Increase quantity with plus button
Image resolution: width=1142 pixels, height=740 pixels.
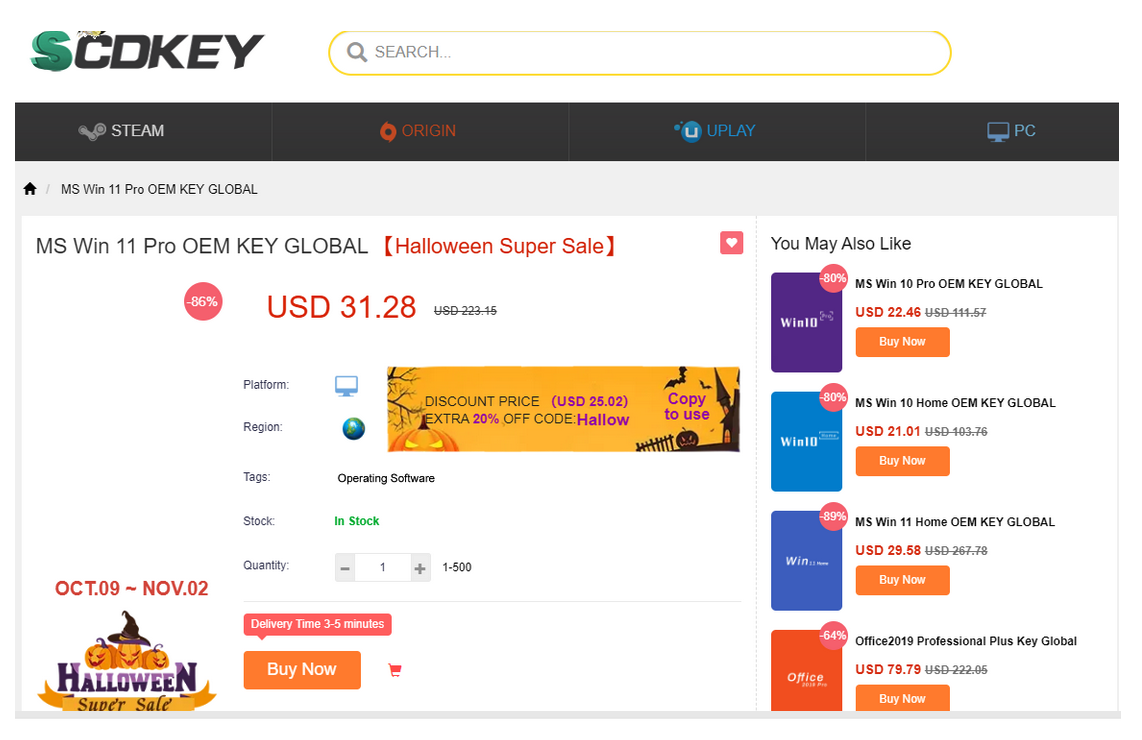(x=420, y=568)
